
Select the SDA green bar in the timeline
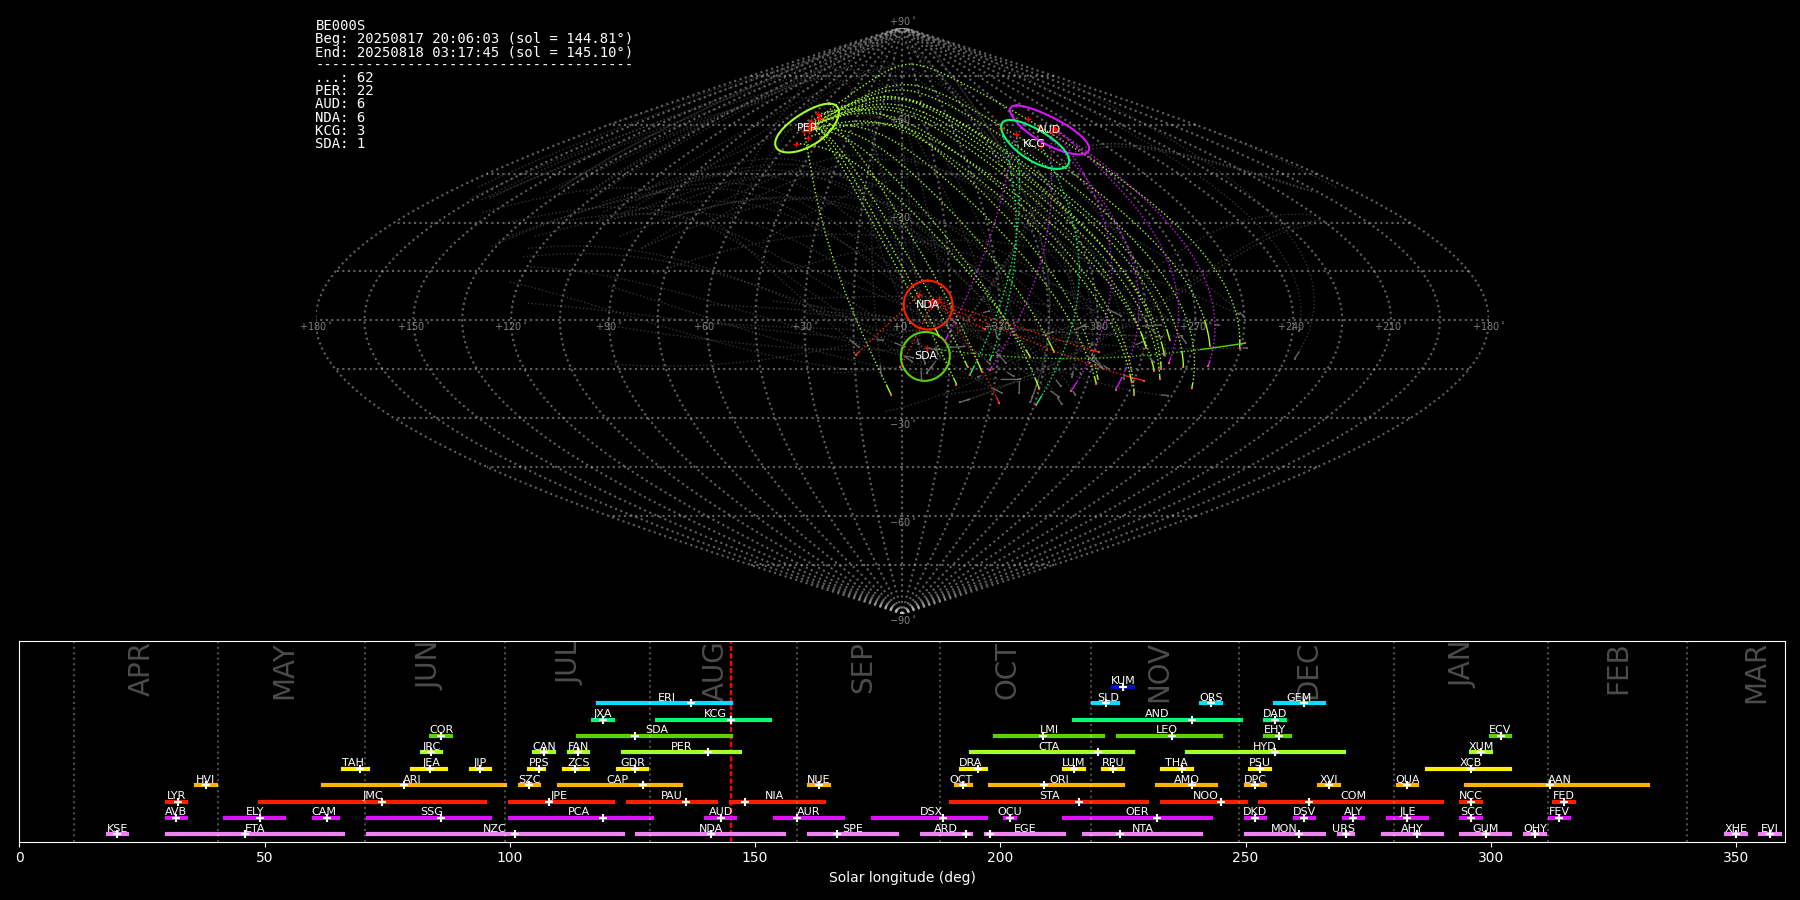(x=654, y=736)
